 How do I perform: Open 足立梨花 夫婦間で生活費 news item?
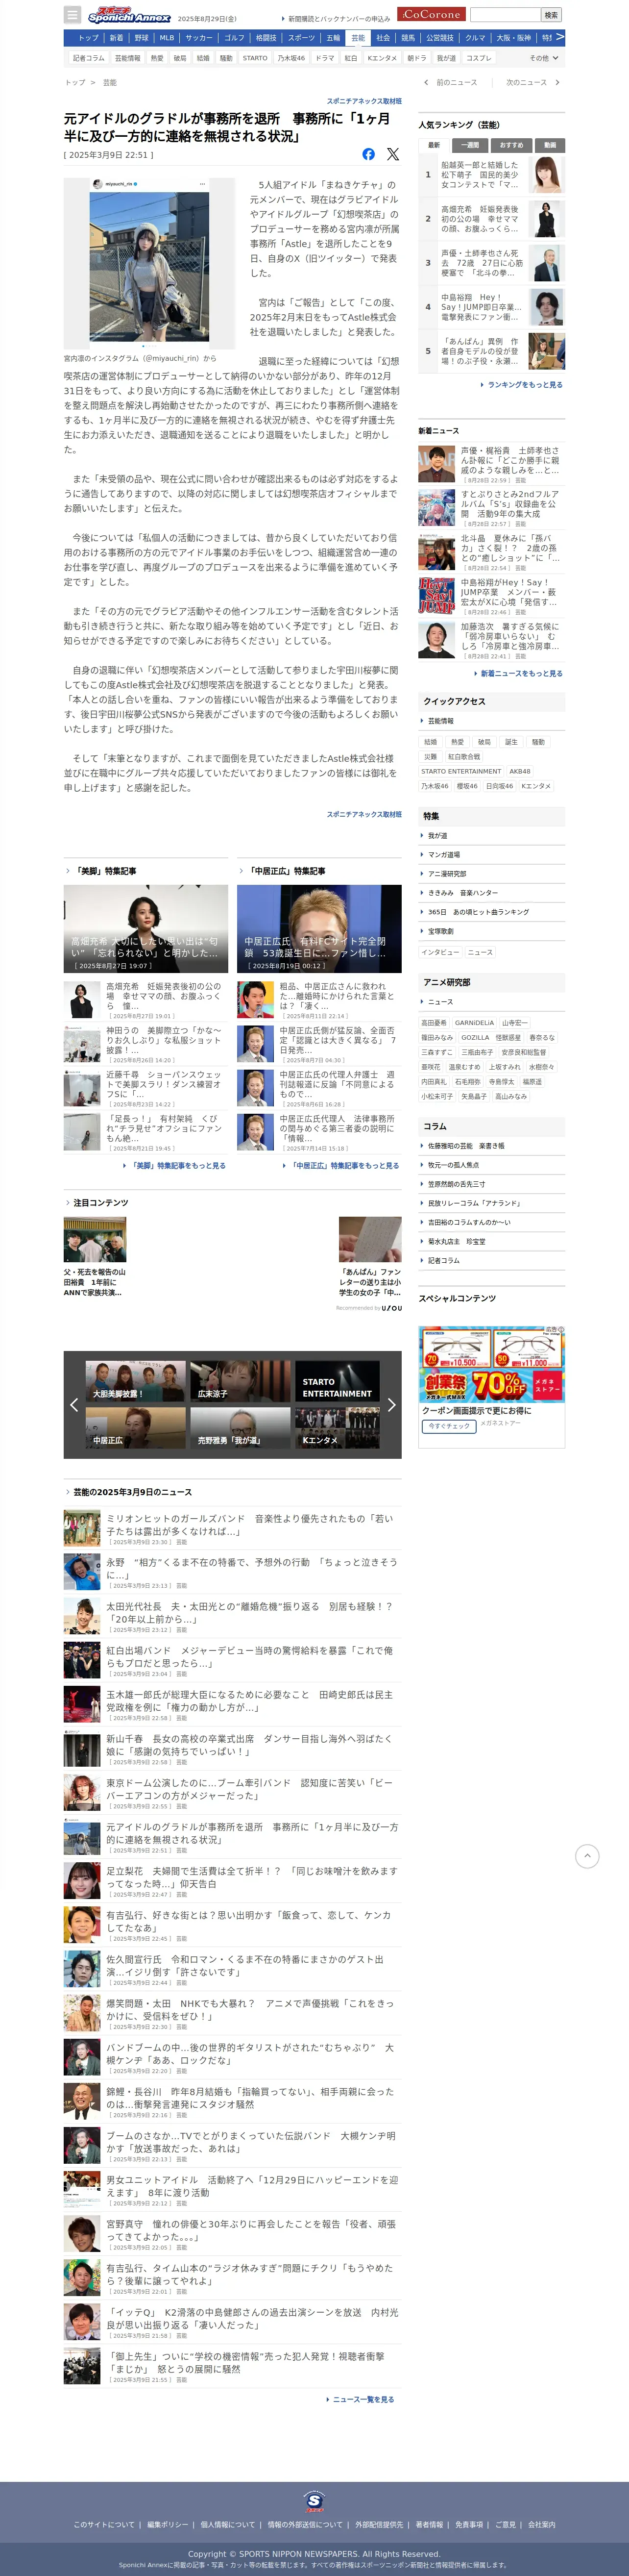(x=232, y=1881)
